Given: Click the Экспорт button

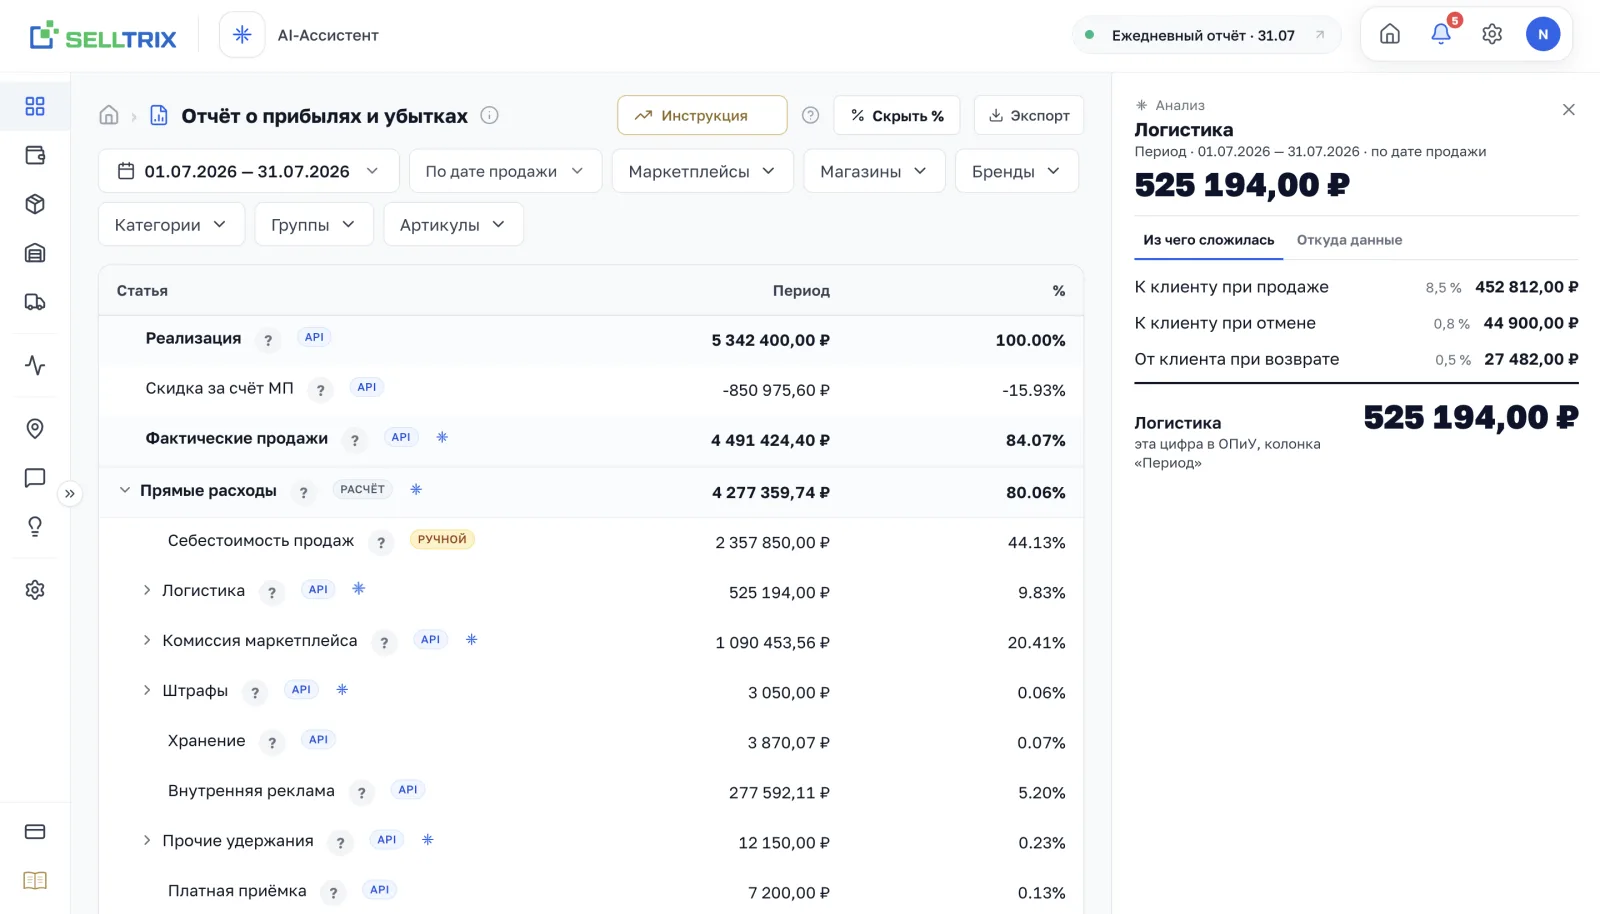Looking at the screenshot, I should pos(1029,115).
